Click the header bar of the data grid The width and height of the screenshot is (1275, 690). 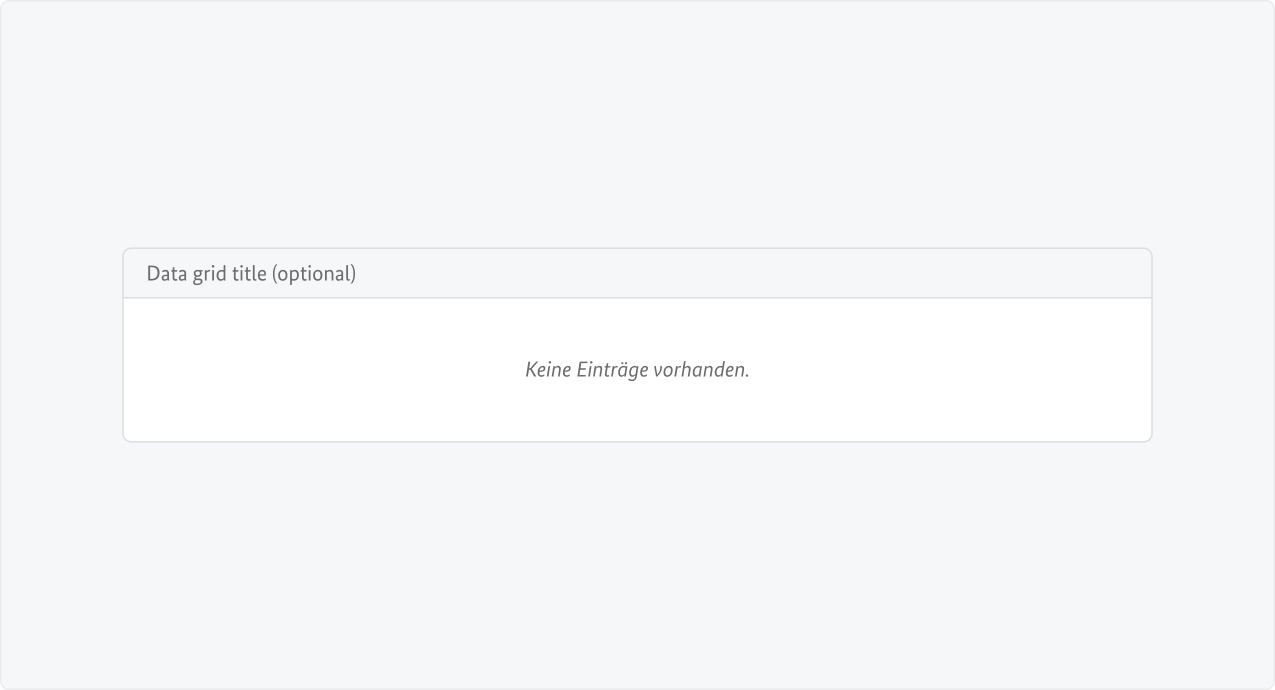click(637, 271)
